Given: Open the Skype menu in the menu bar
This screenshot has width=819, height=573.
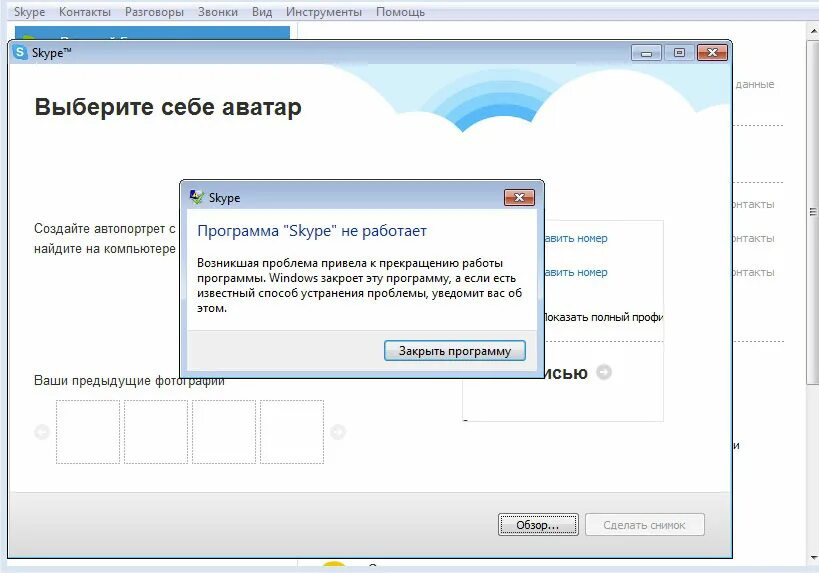Looking at the screenshot, I should [x=29, y=12].
